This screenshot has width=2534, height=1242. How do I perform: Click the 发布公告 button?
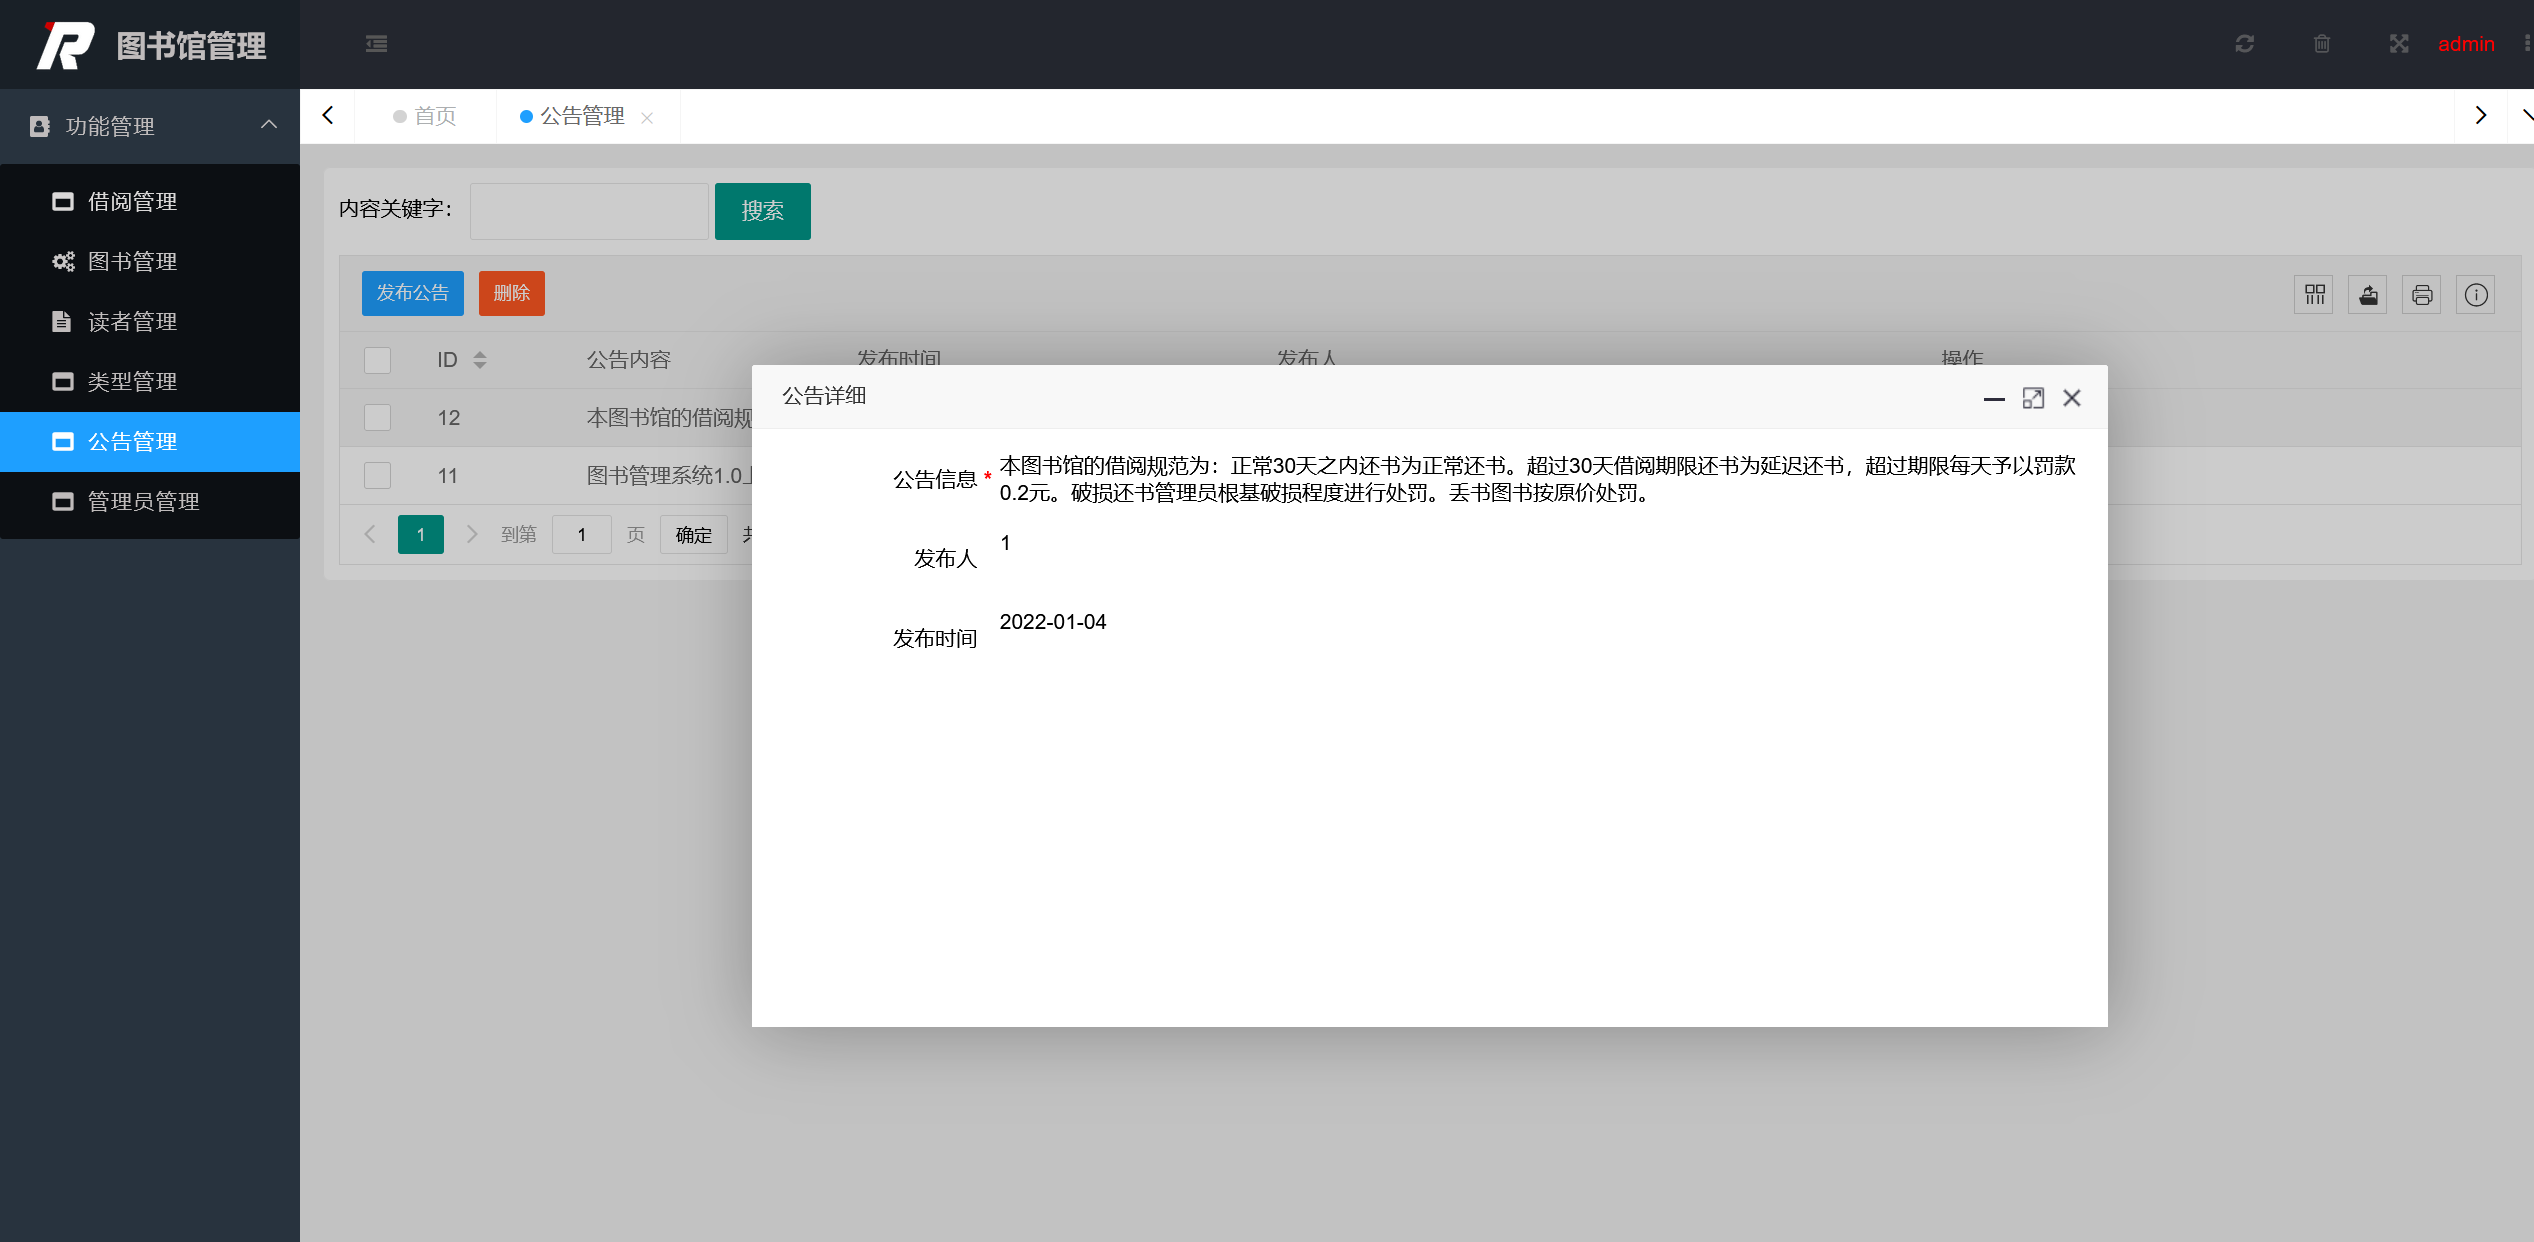pyautogui.click(x=412, y=293)
